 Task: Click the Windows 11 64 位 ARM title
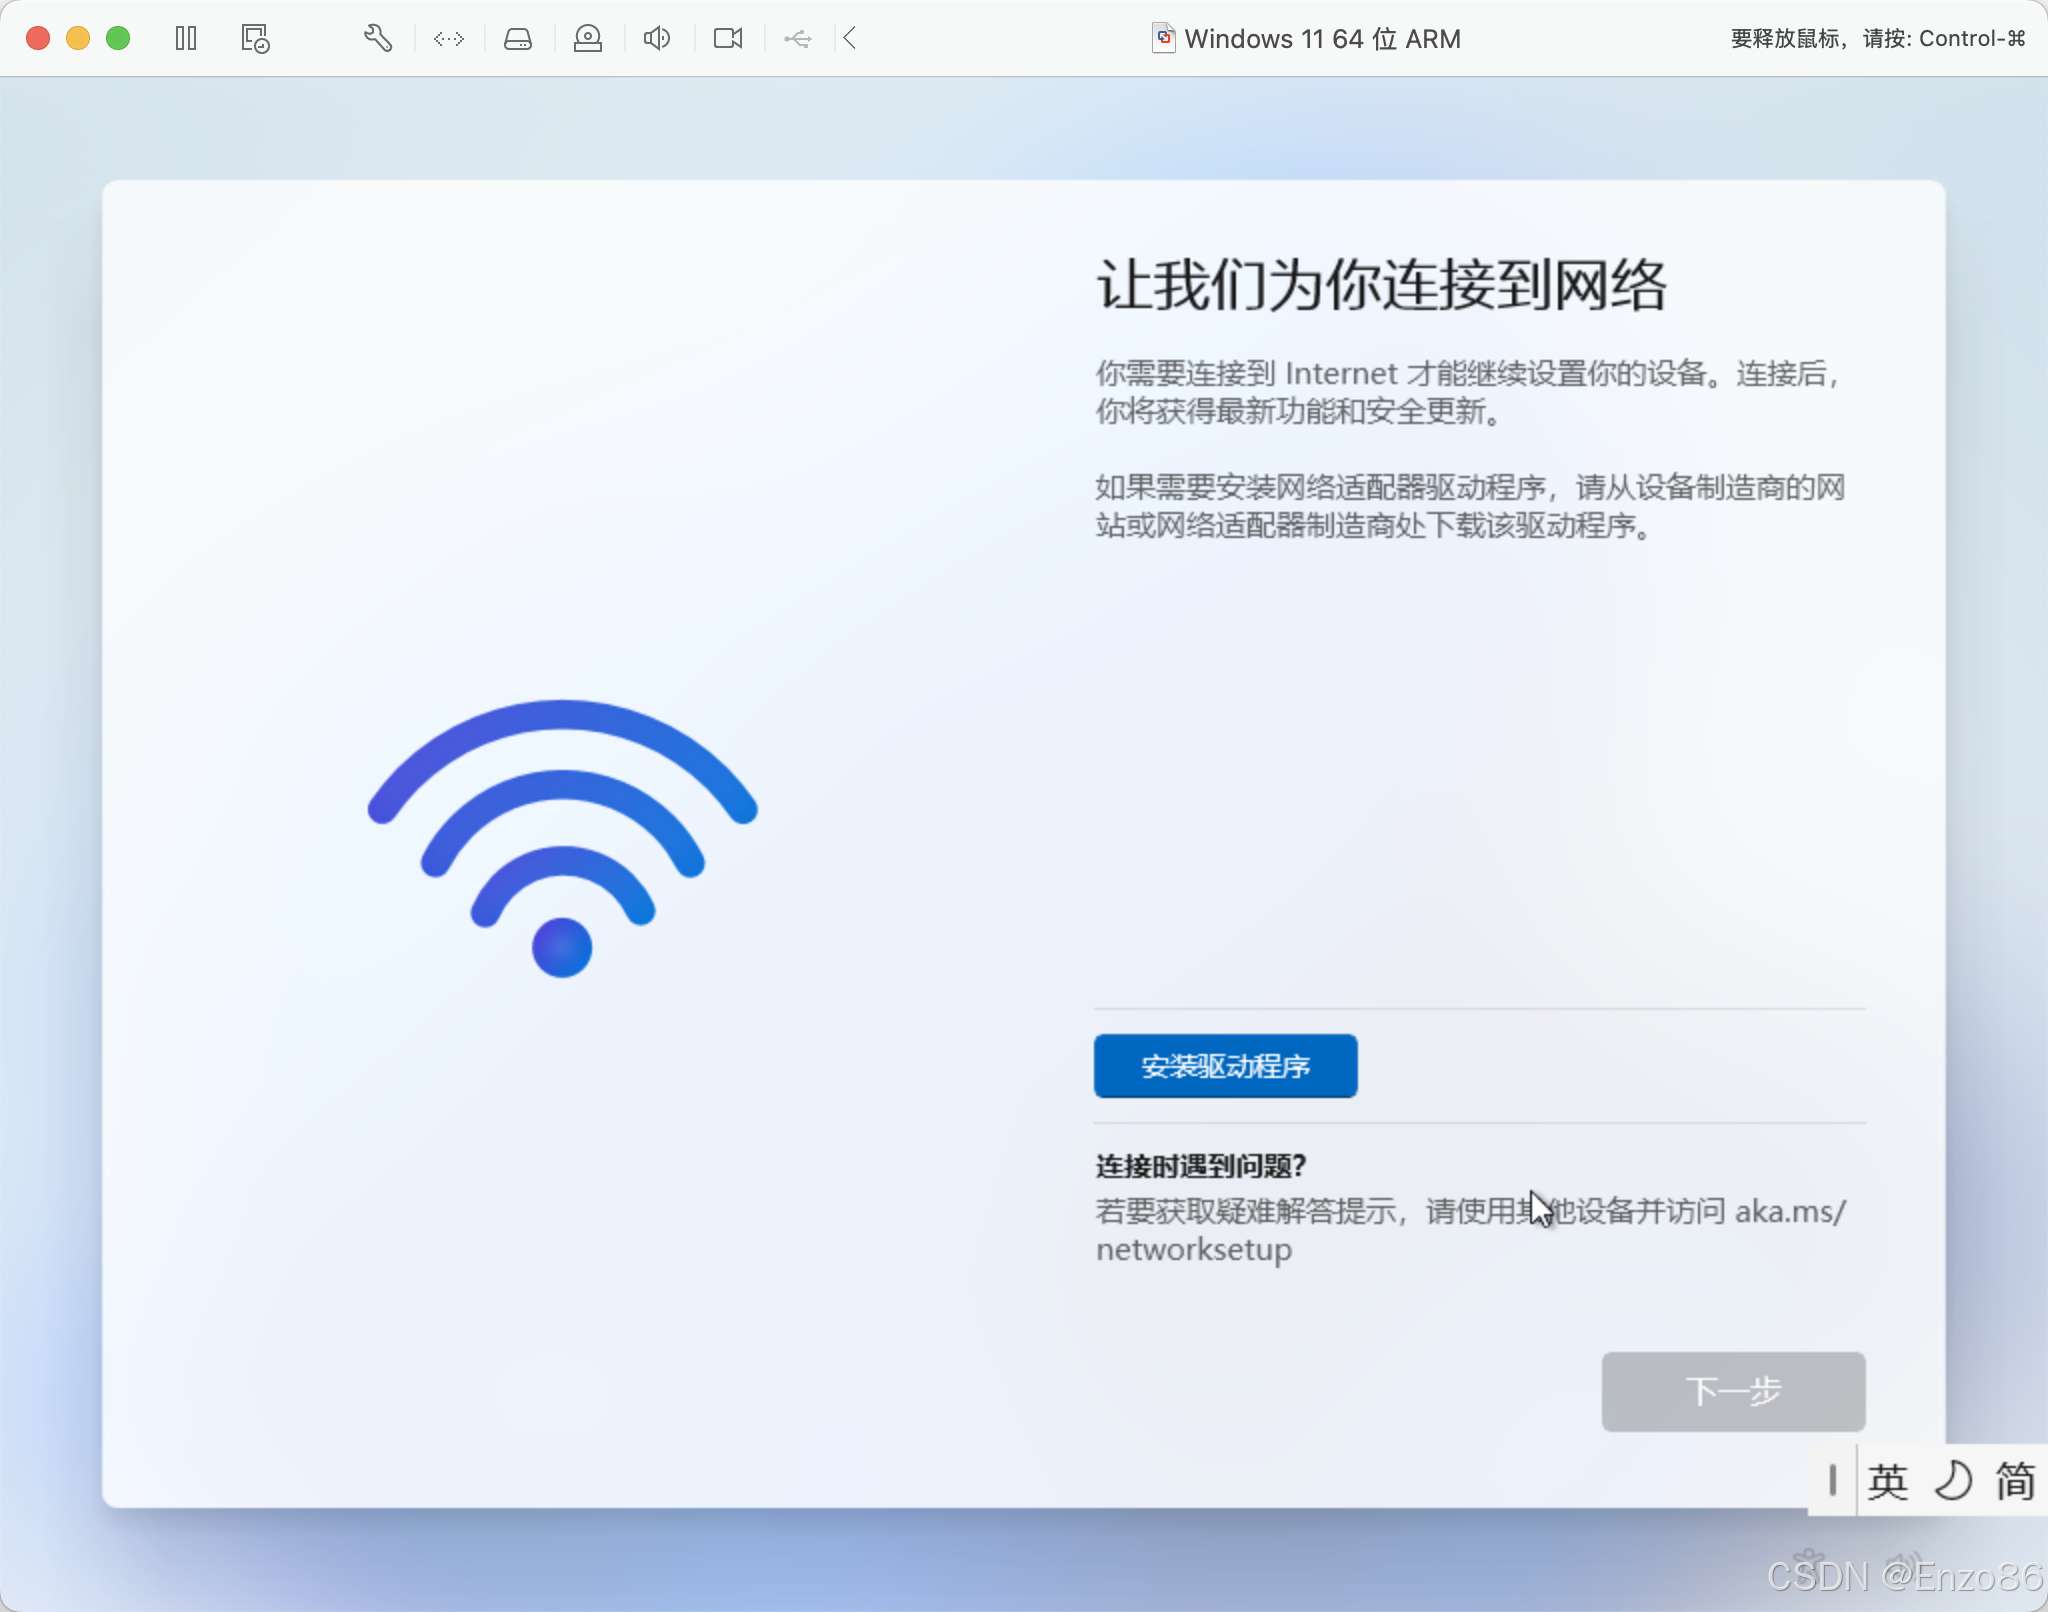[1321, 39]
